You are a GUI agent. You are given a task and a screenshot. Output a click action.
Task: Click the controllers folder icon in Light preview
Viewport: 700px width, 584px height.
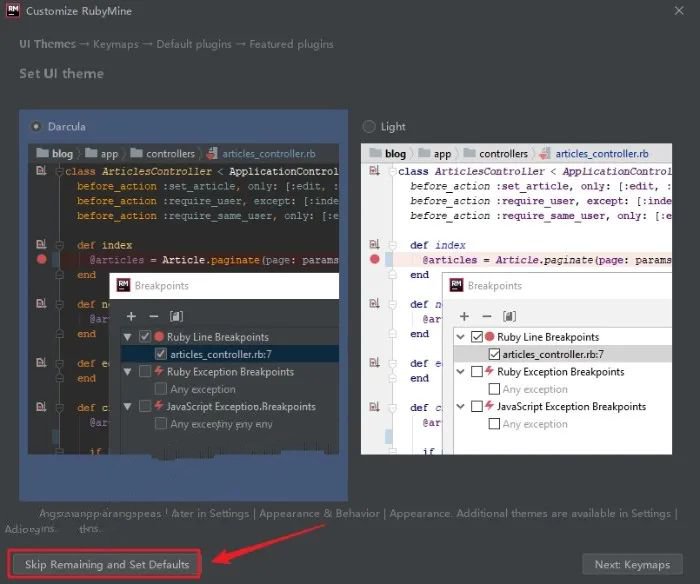[470, 153]
